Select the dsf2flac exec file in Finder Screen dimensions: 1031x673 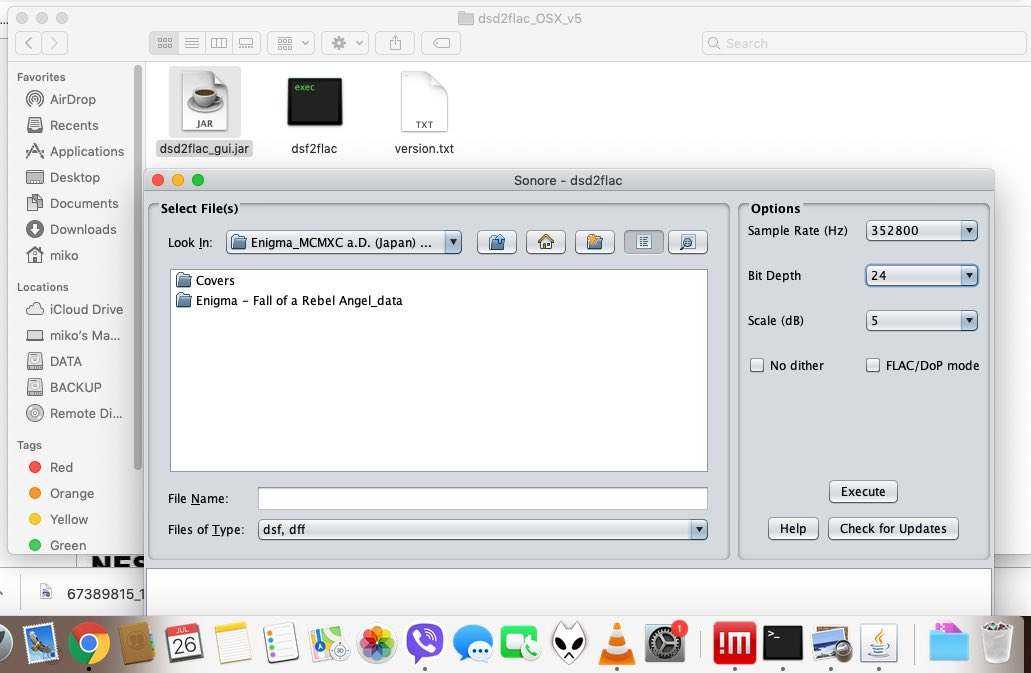pos(314,115)
